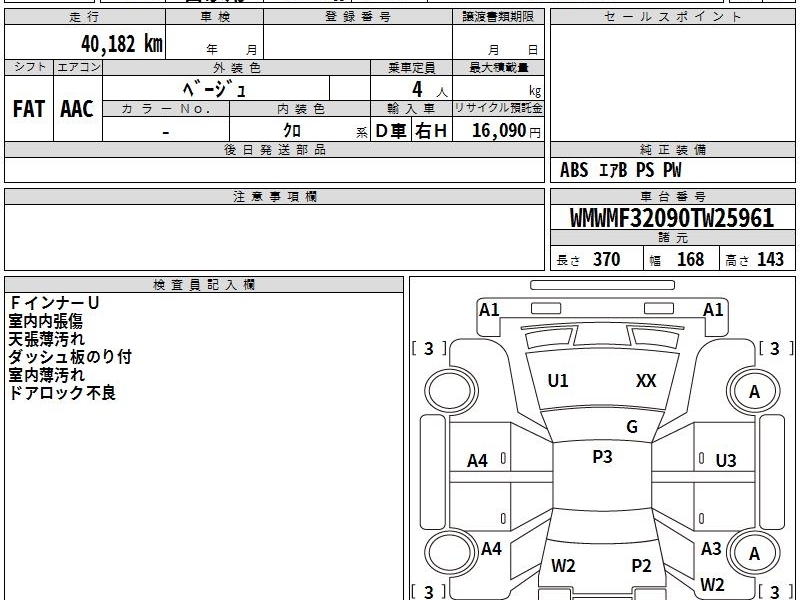Click the U3 mark on the door
Viewport: 800px width, 600px height.
point(726,461)
